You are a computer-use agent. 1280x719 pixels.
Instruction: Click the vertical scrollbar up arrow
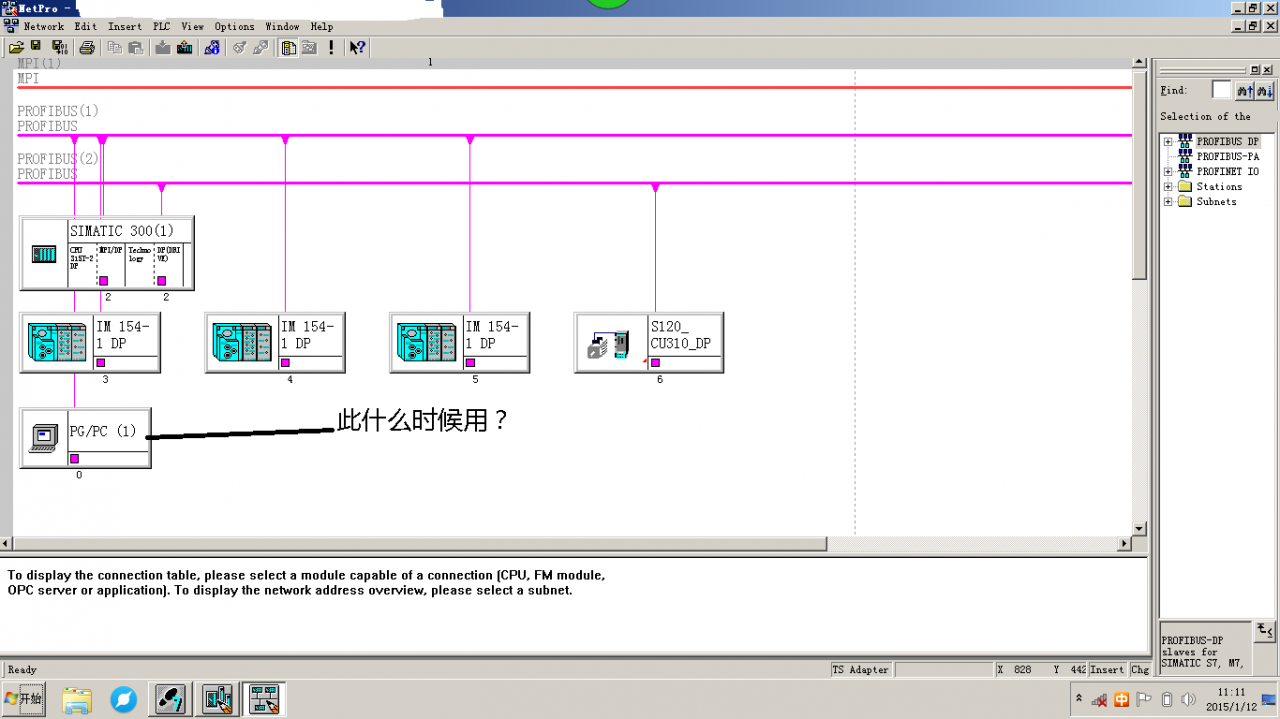1139,63
